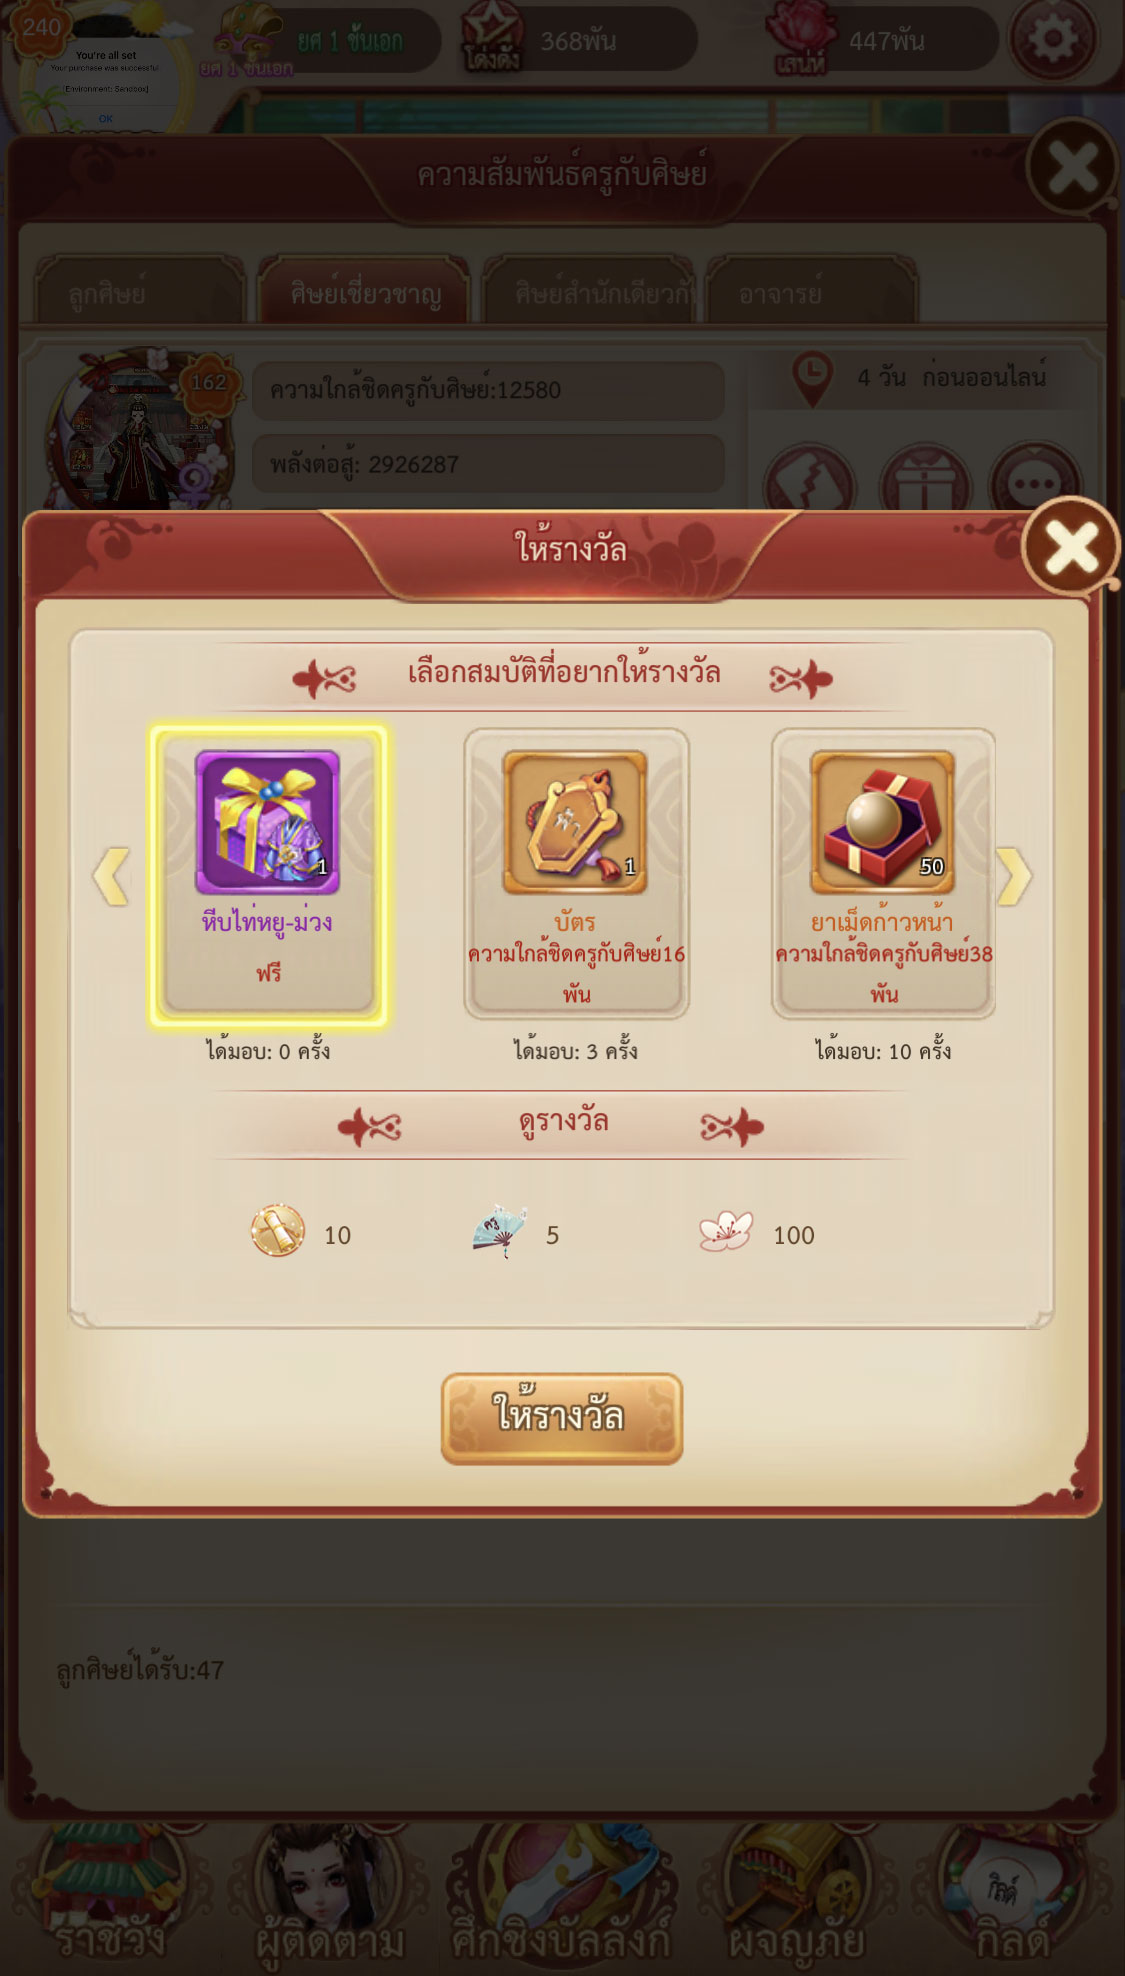Open the อาจารย์ tab
The image size is (1125, 1976).
point(812,293)
